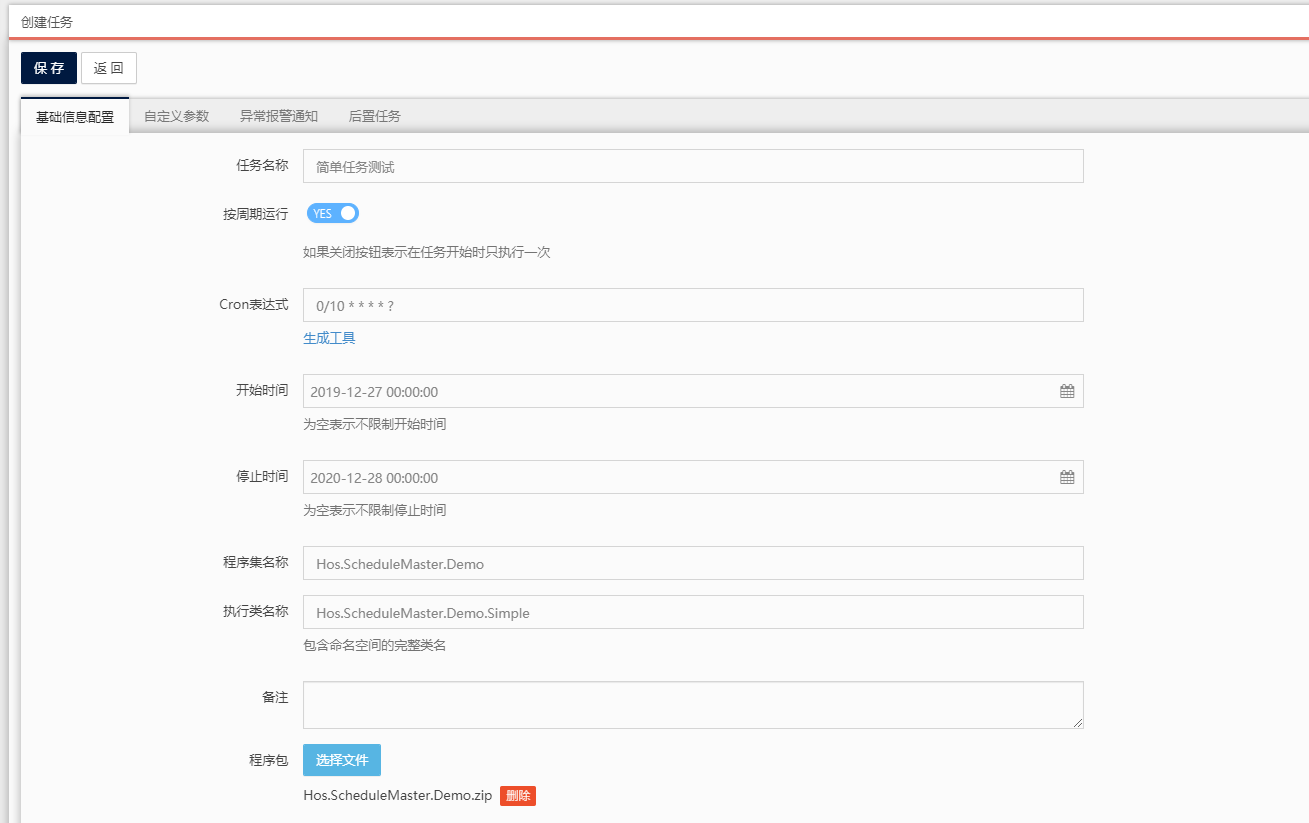Focus the 程序集名称 input field
The width and height of the screenshot is (1309, 823).
click(692, 564)
